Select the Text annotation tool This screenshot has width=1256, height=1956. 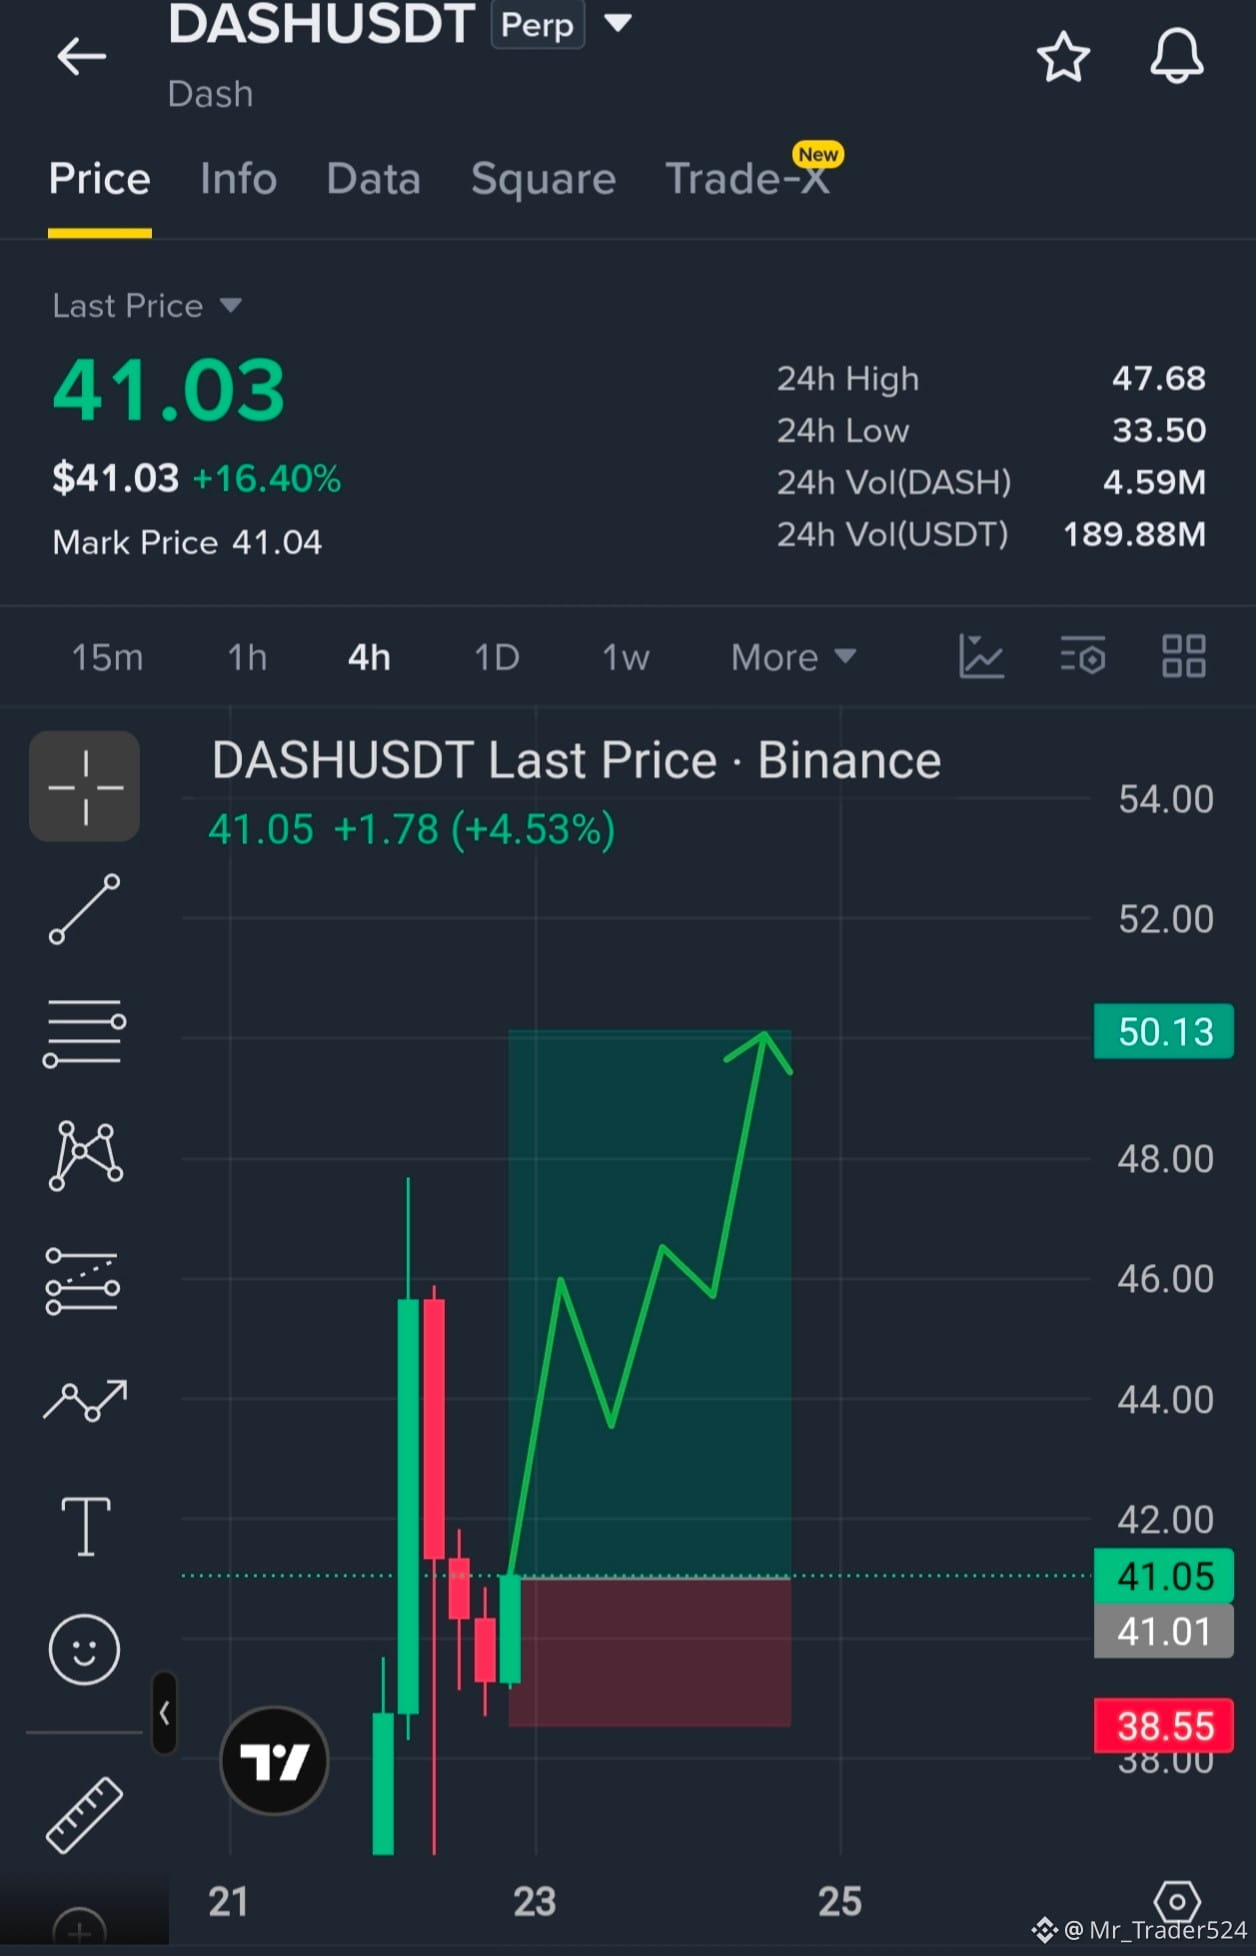[86, 1526]
